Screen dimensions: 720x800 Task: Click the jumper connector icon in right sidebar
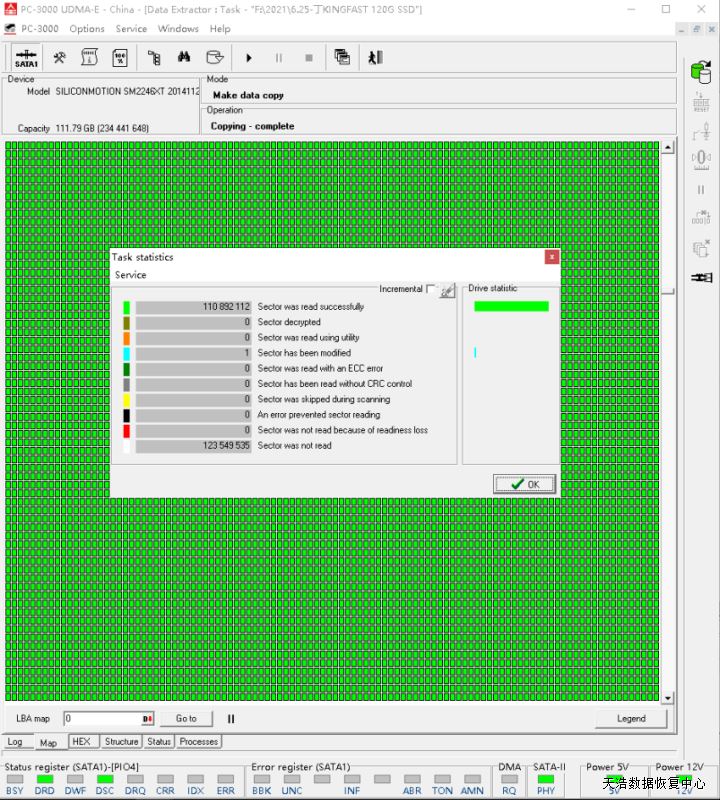701,277
